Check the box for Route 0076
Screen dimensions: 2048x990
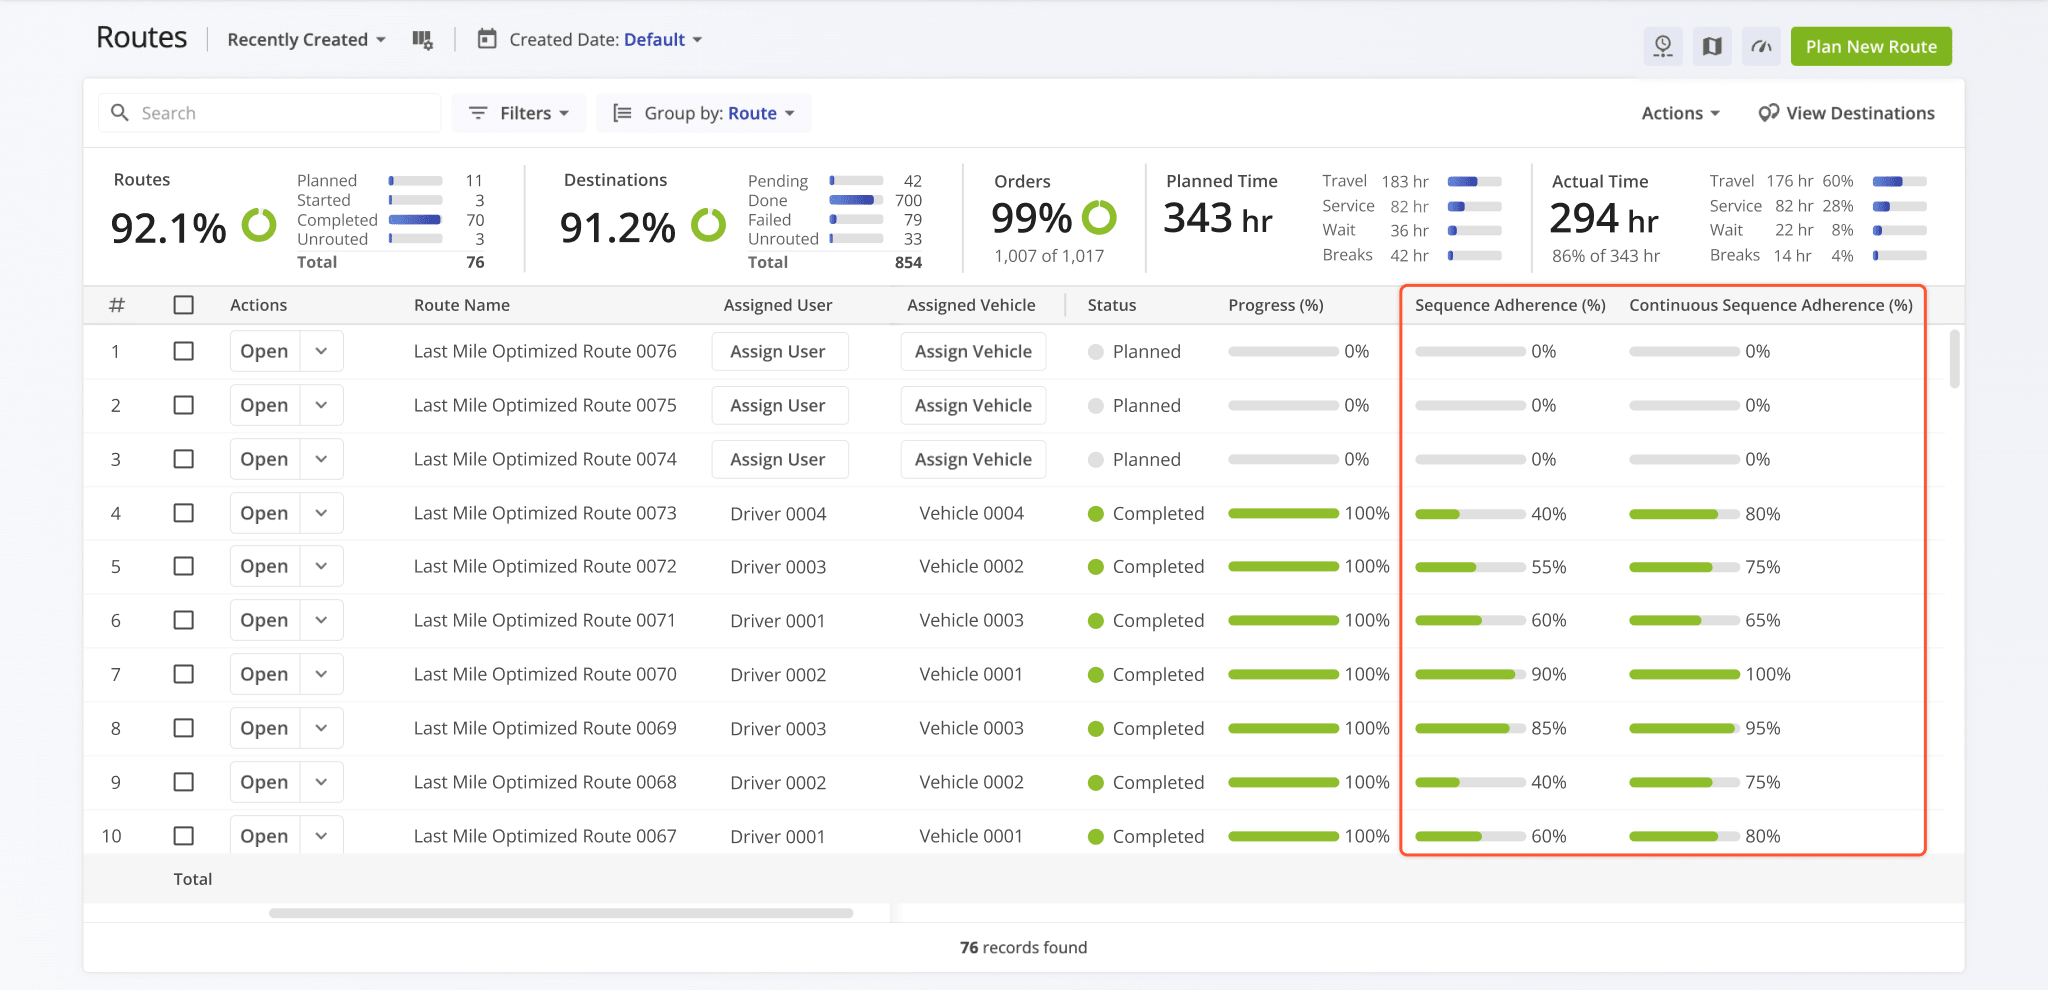click(184, 351)
